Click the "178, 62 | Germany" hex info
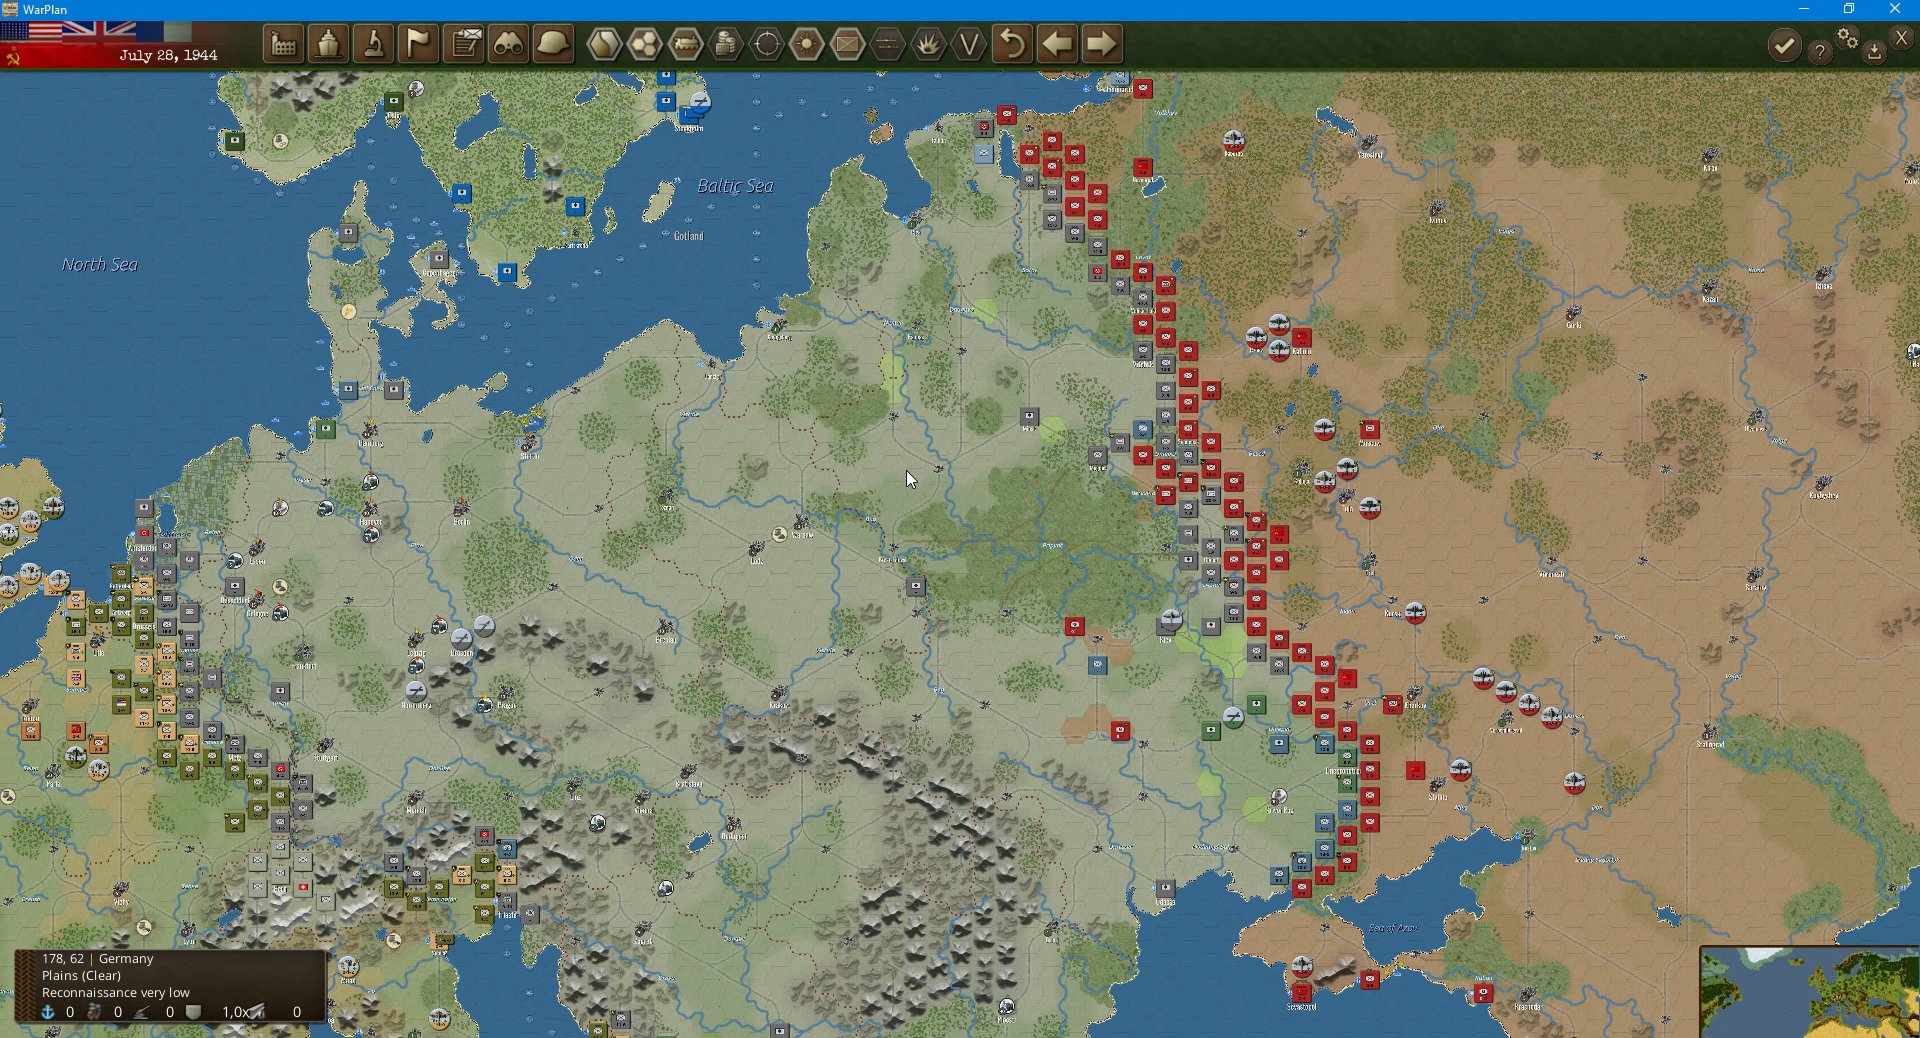 [98, 958]
